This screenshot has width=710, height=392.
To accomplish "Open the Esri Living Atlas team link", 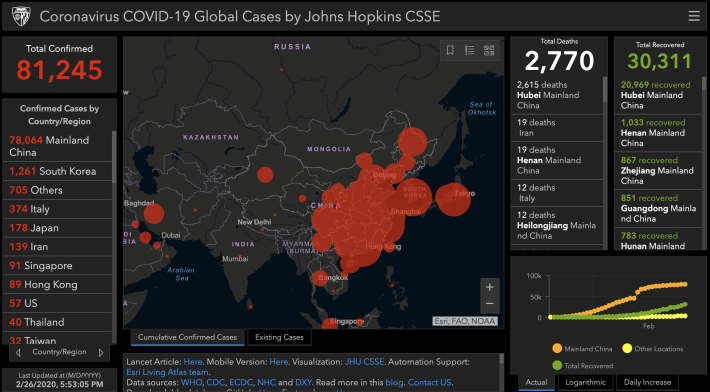I will [167, 372].
